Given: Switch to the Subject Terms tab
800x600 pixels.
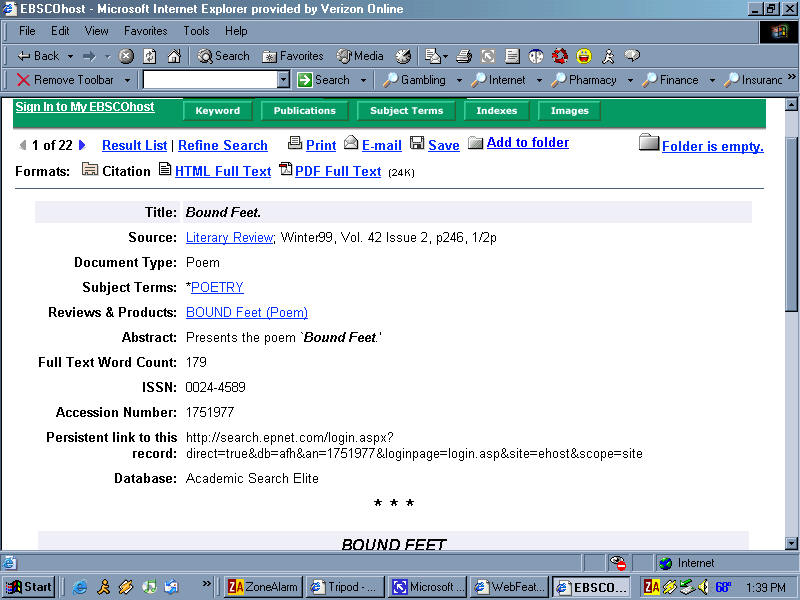Looking at the screenshot, I should [x=406, y=110].
